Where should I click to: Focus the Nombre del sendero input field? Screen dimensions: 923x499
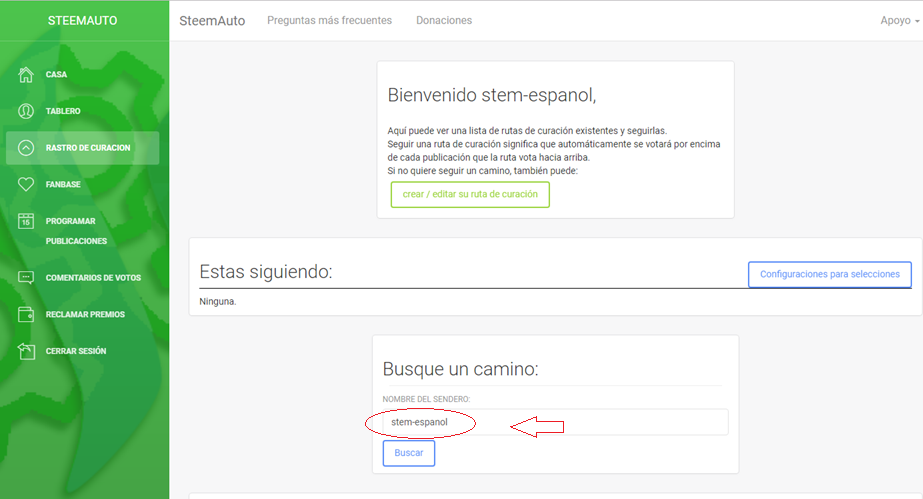pyautogui.click(x=555, y=423)
